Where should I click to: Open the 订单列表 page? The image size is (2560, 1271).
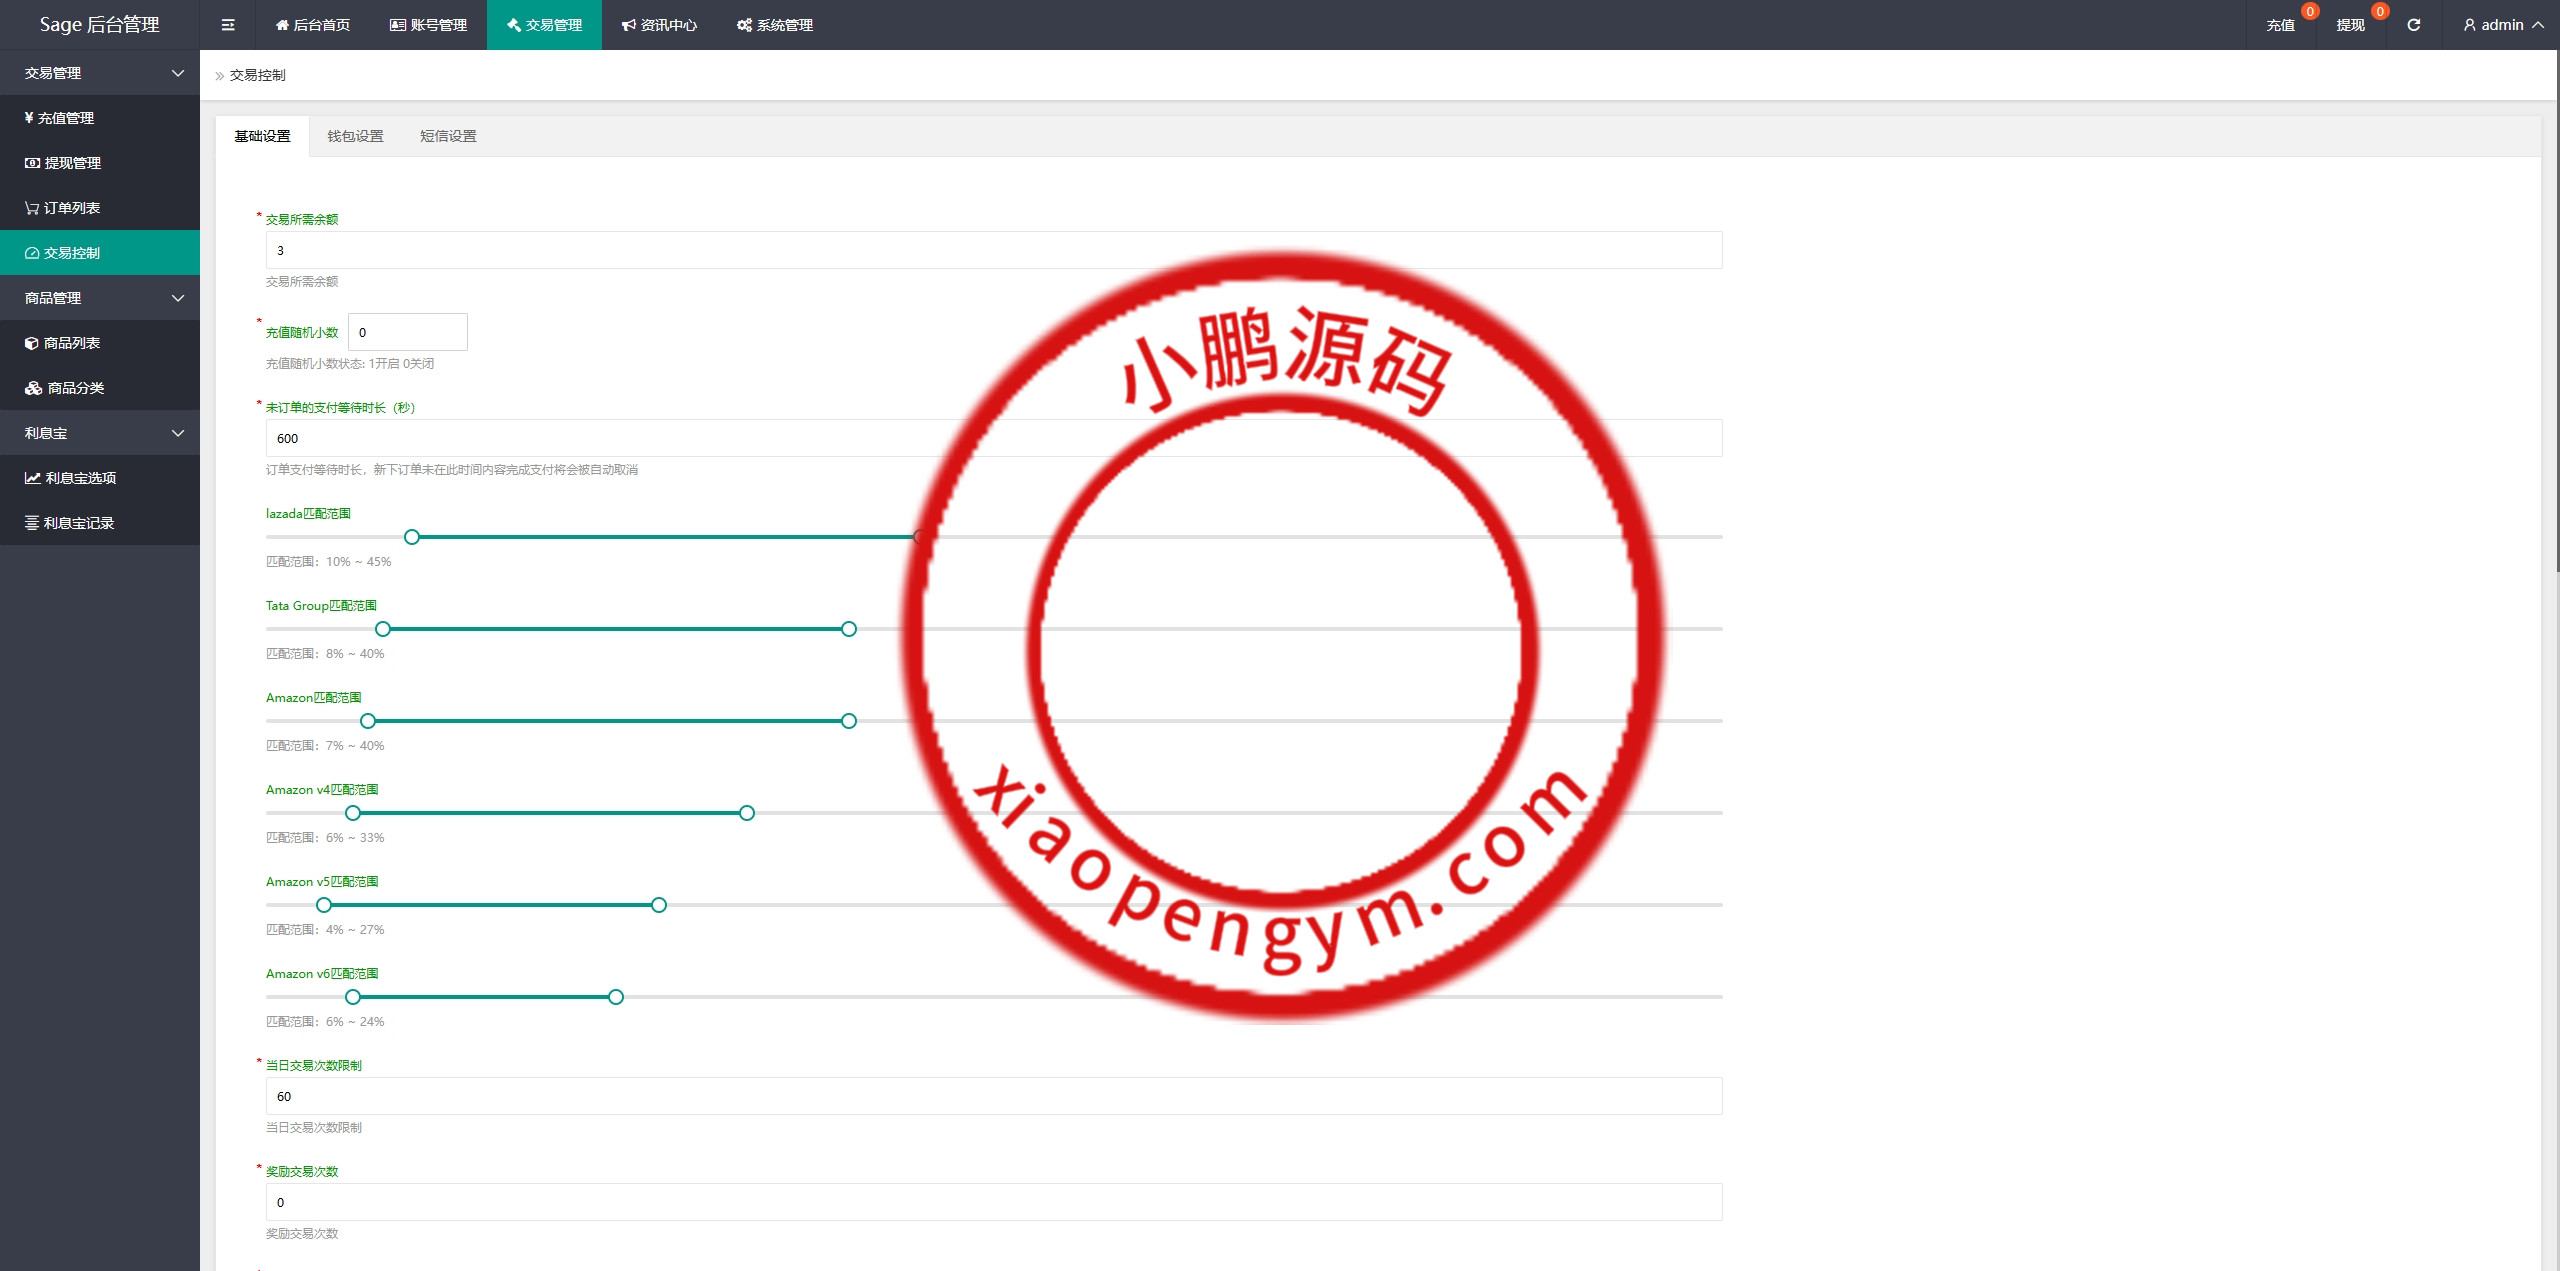pyautogui.click(x=62, y=207)
